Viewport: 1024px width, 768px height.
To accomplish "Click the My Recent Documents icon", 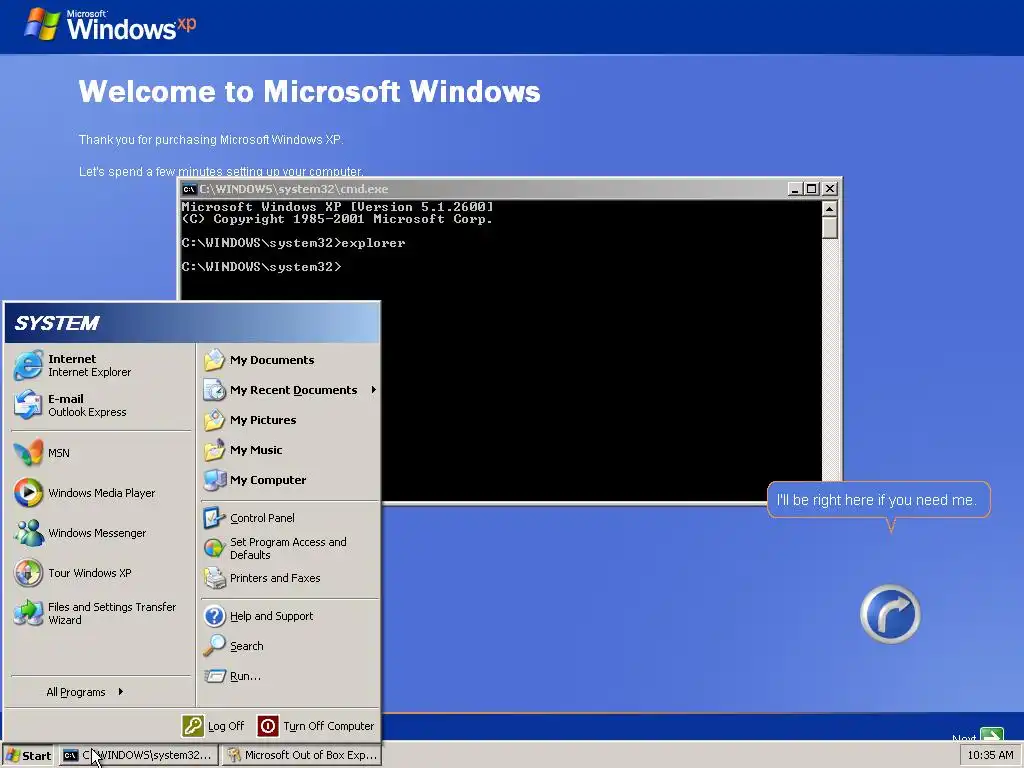I will 214,390.
